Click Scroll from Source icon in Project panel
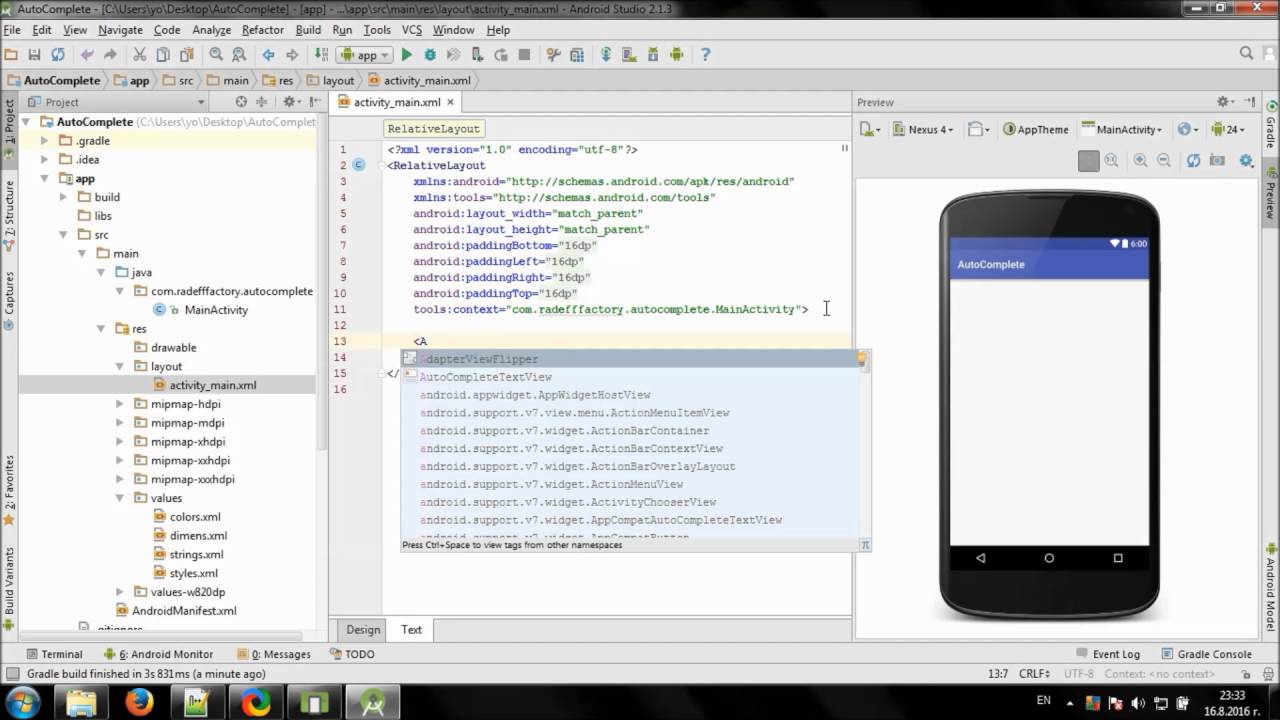 [x=241, y=102]
